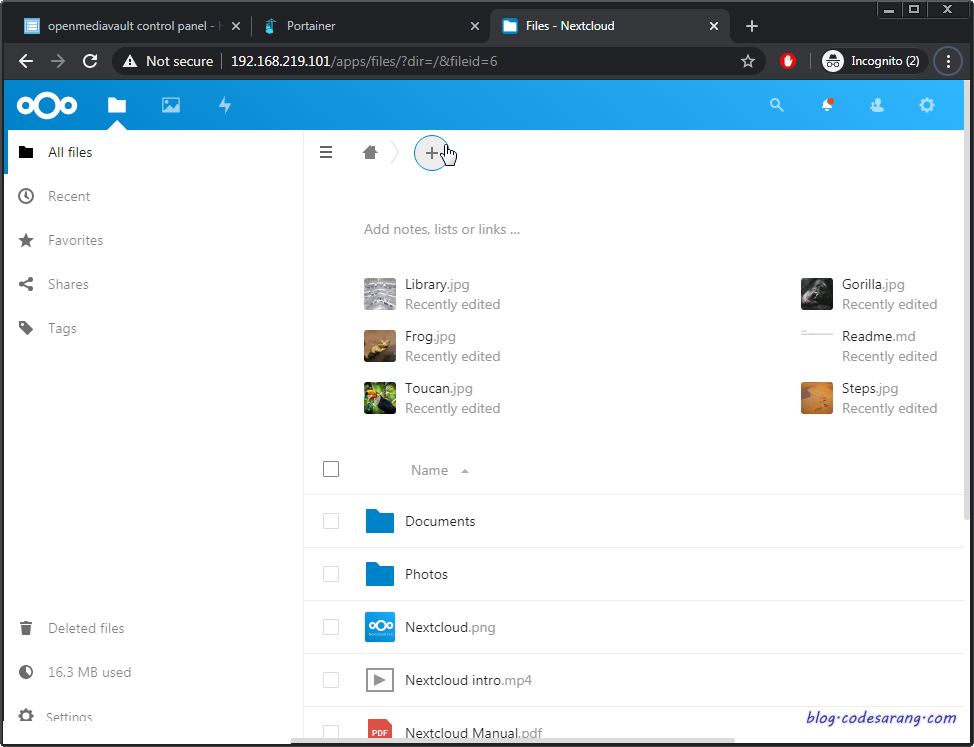Open the Nextcloud logo home link
The image size is (974, 747).
tap(47, 106)
